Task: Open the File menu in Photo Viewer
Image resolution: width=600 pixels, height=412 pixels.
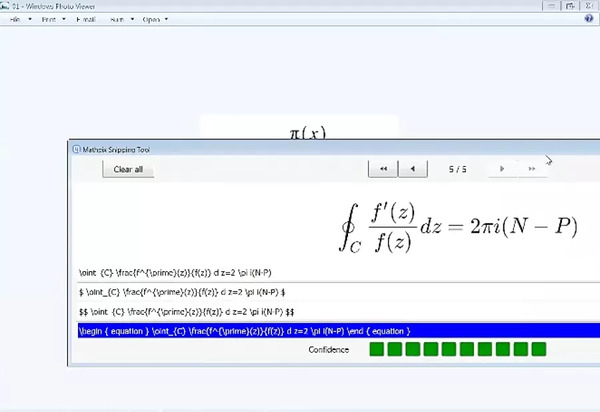Action: [x=15, y=19]
